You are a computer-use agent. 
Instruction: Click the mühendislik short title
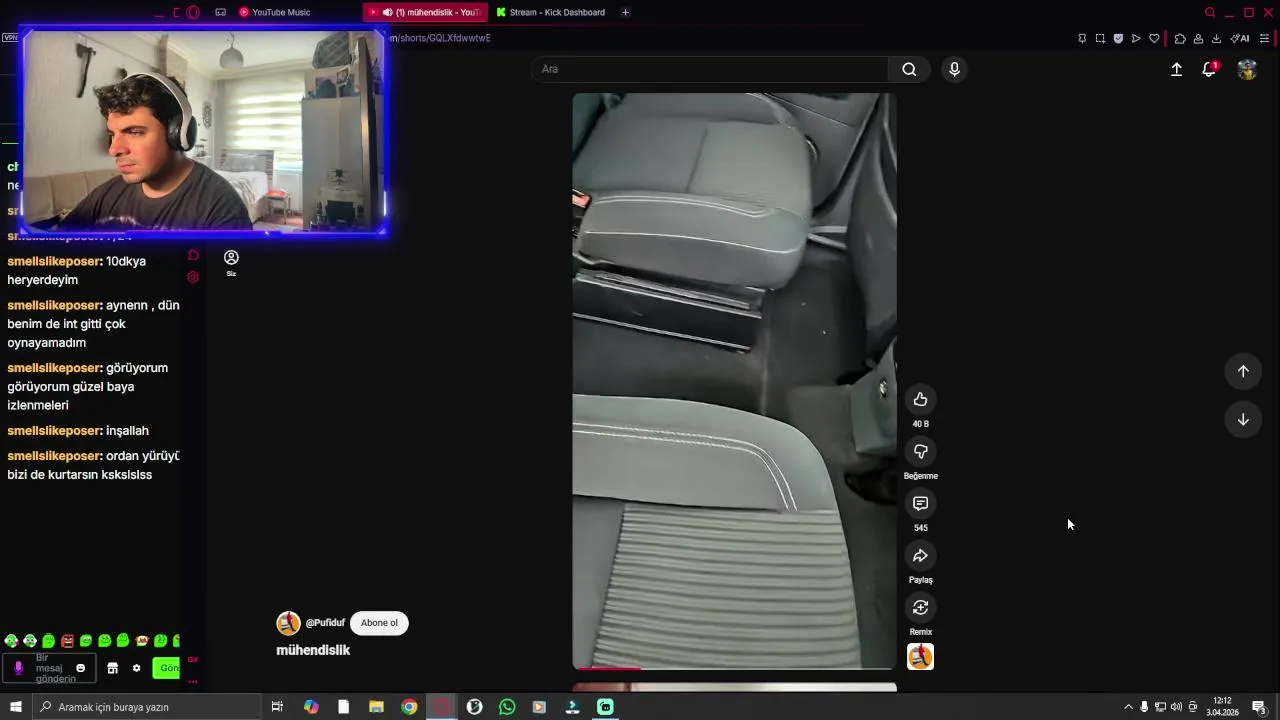(313, 650)
